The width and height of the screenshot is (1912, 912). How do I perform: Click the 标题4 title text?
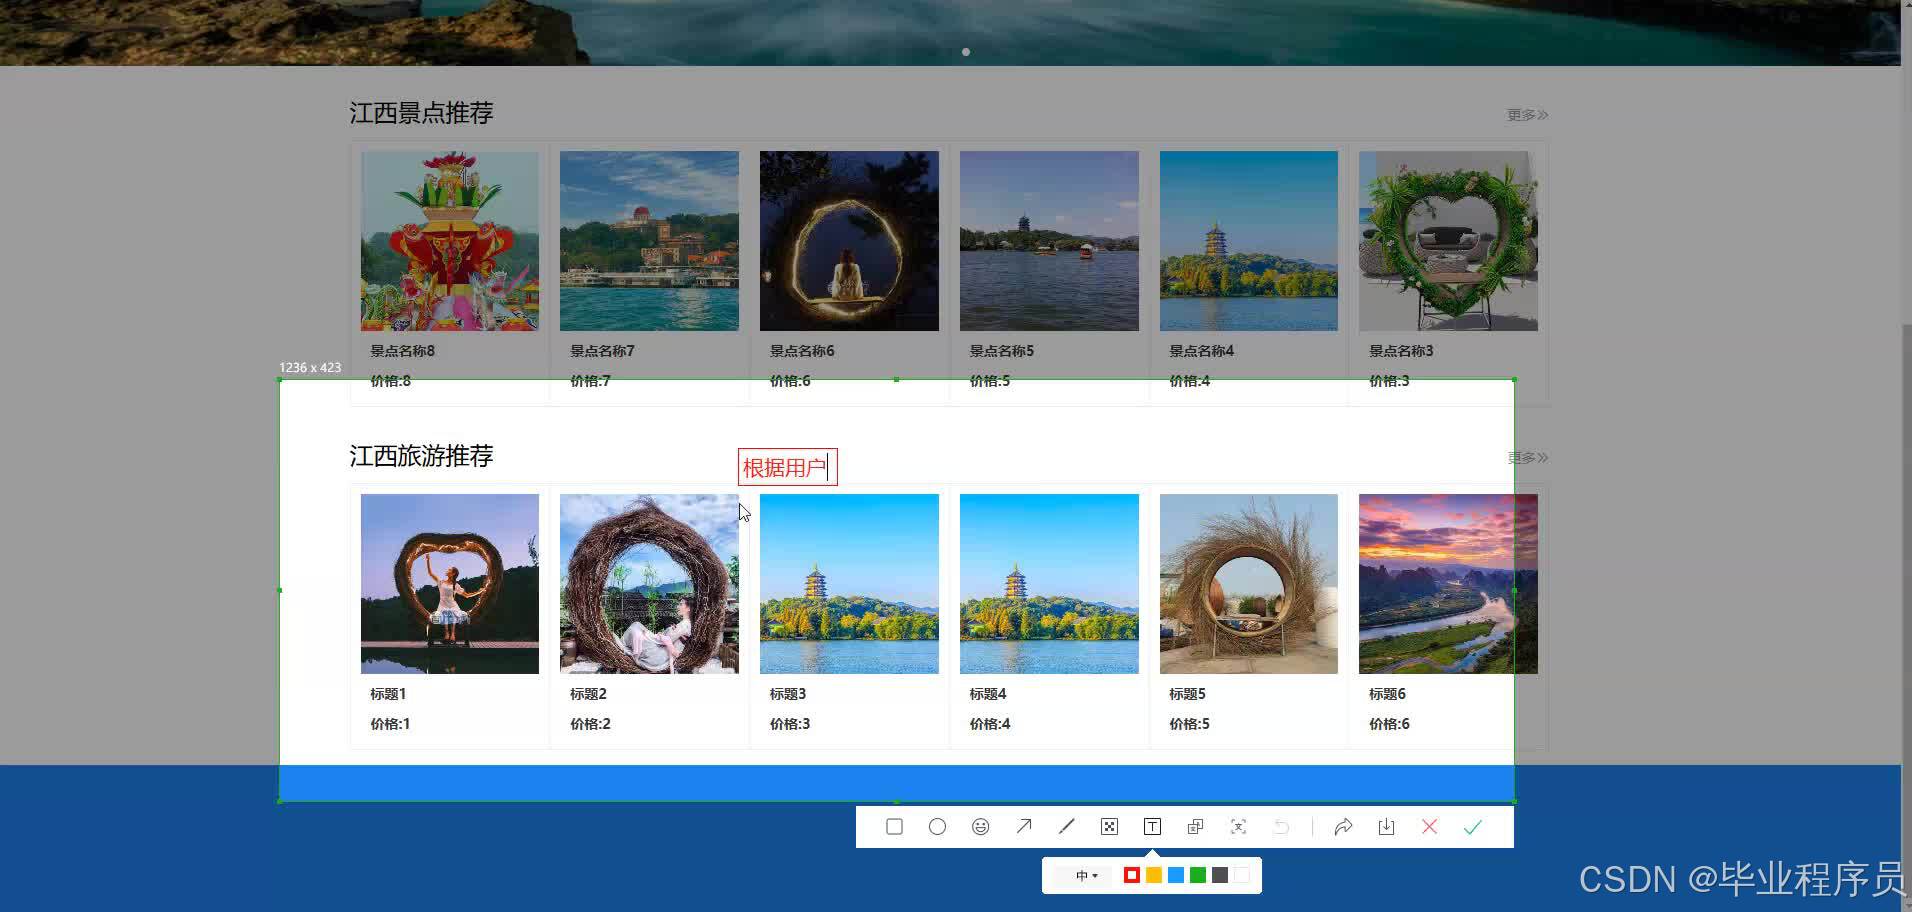pos(988,694)
